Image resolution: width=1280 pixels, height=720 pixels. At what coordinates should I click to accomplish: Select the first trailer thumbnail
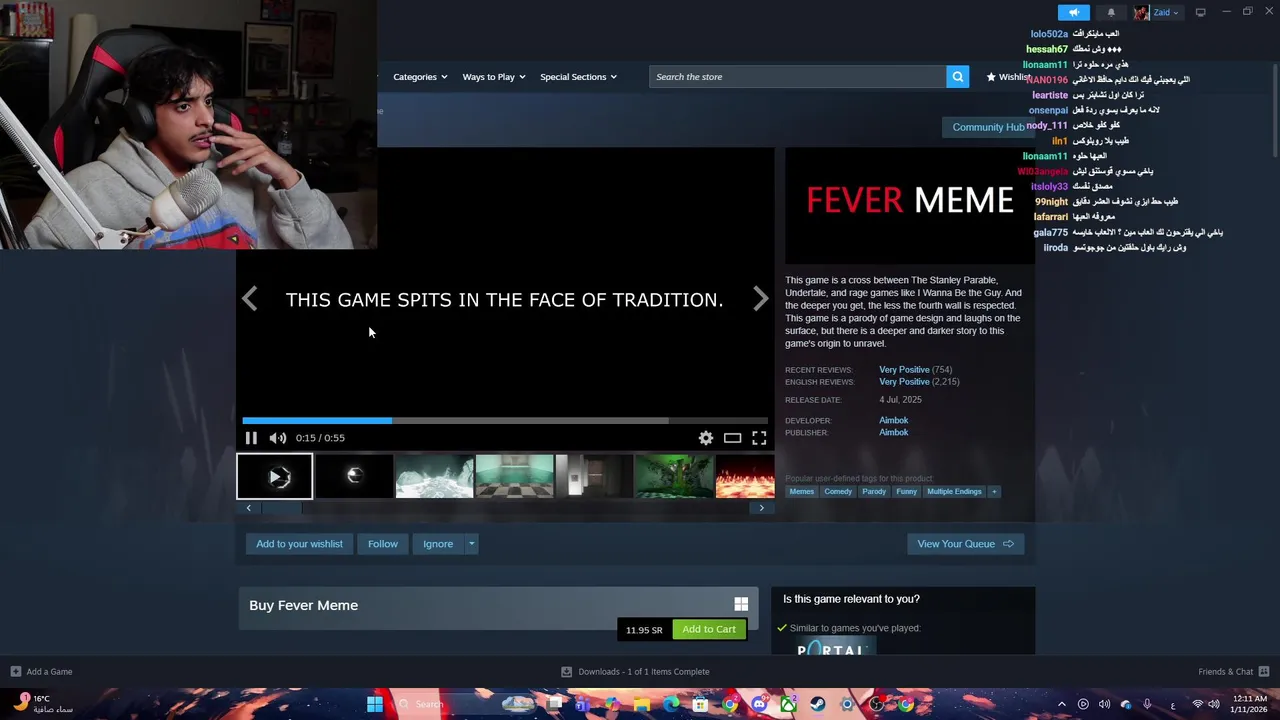[274, 476]
